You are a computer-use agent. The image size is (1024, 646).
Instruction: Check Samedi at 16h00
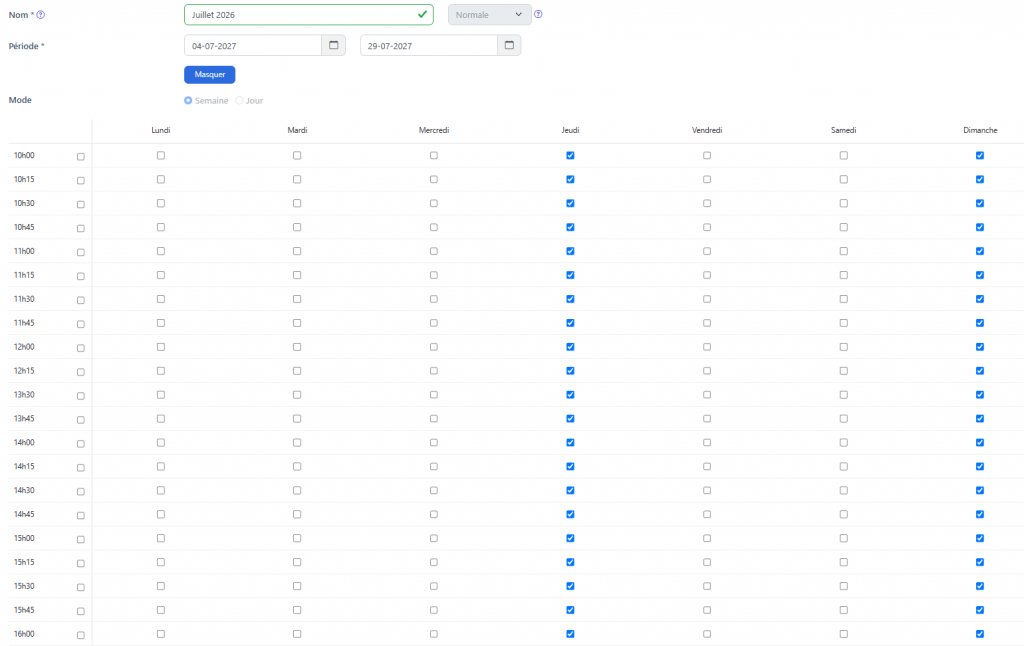[x=844, y=634]
